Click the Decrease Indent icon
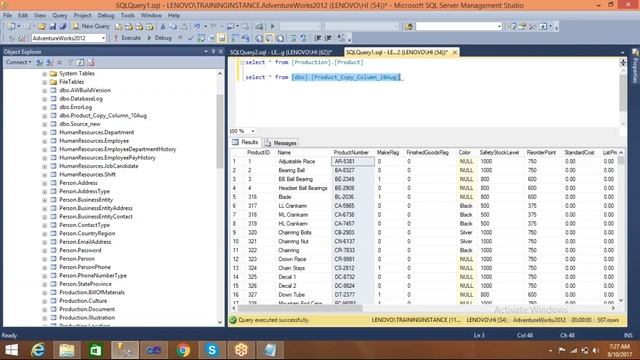 pyautogui.click(x=318, y=38)
